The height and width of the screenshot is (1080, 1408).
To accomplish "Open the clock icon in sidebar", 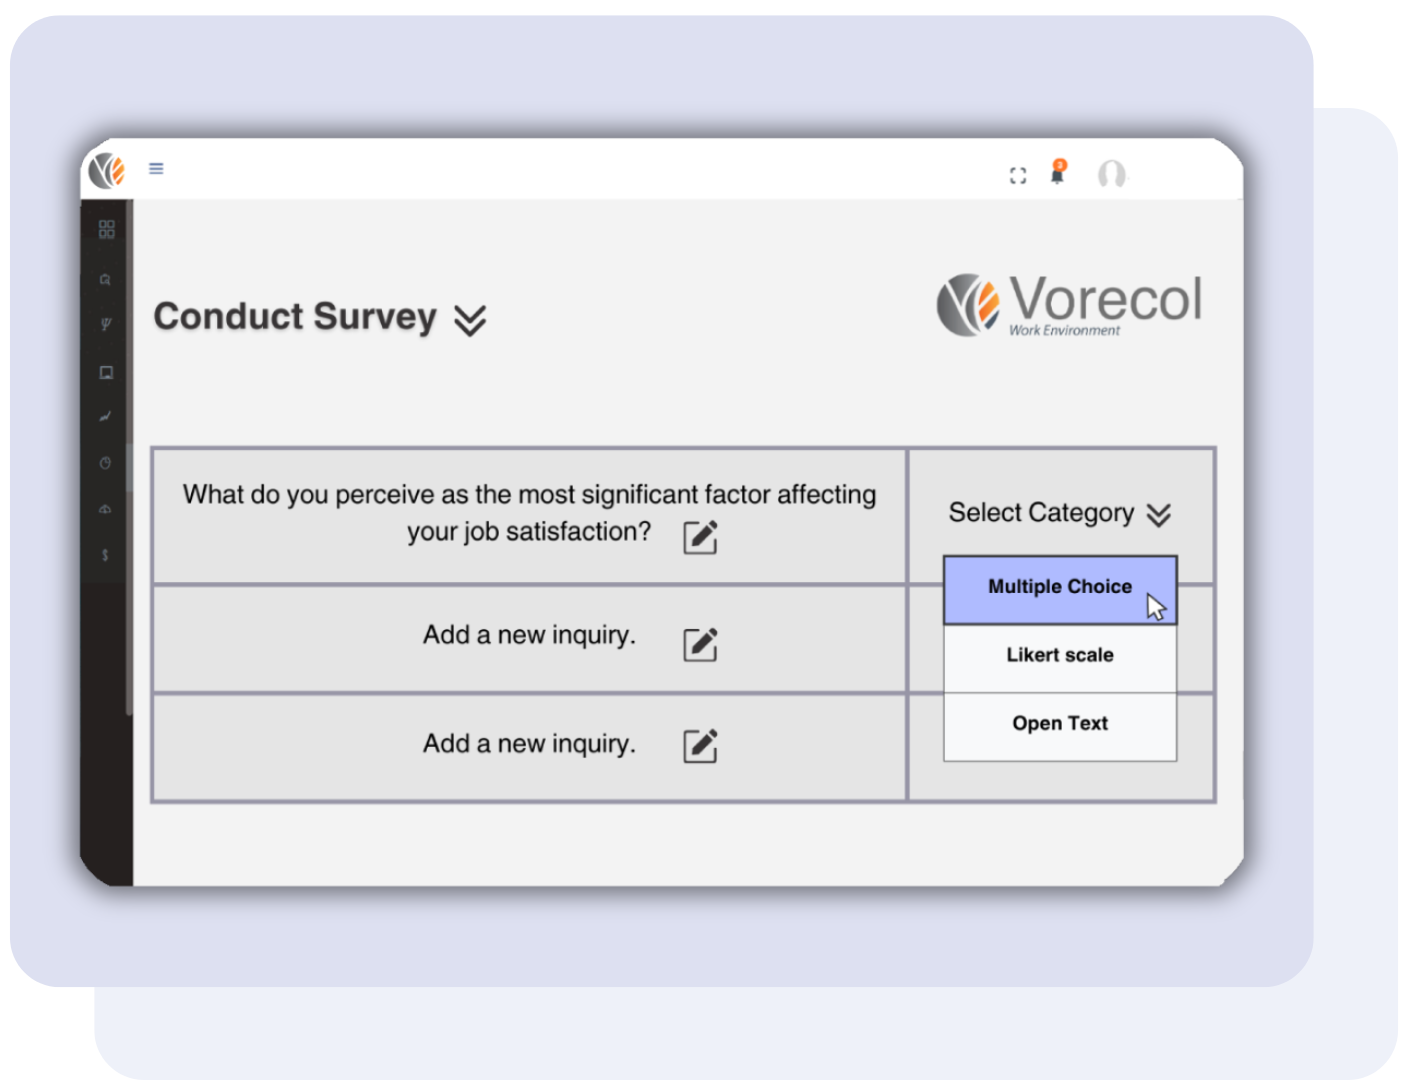I will click(x=105, y=463).
